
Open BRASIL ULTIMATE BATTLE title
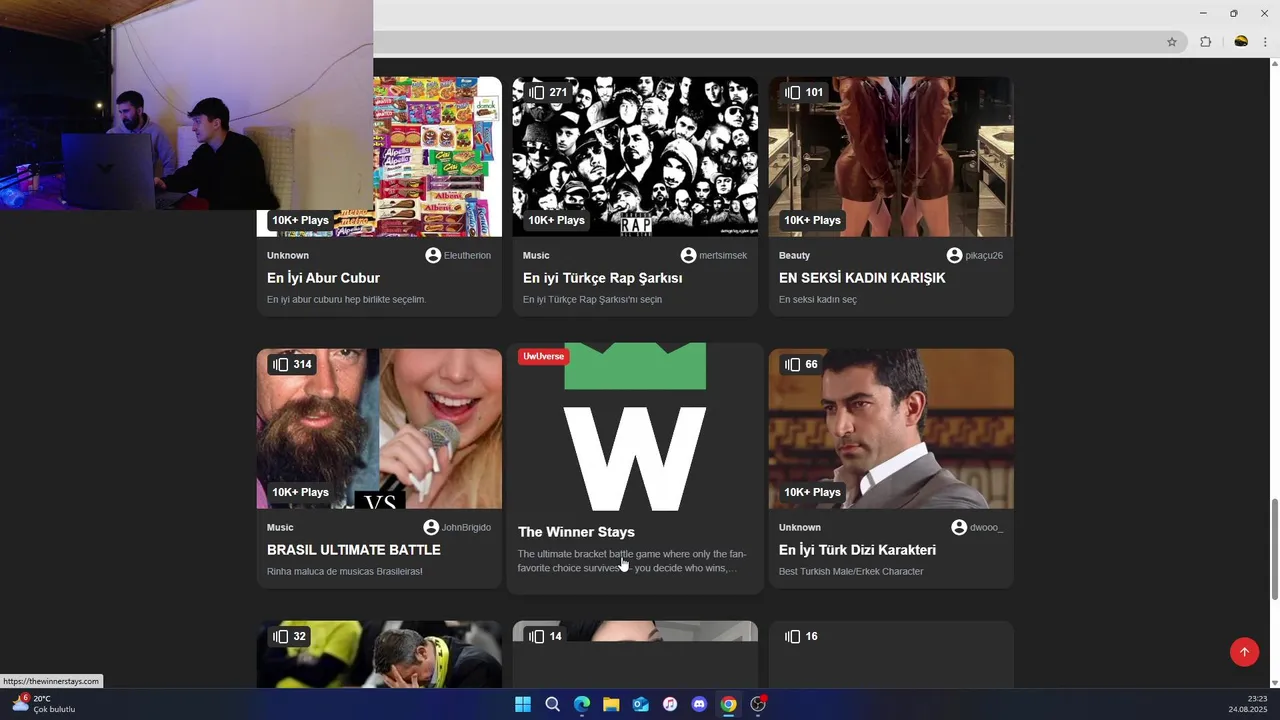coord(354,550)
